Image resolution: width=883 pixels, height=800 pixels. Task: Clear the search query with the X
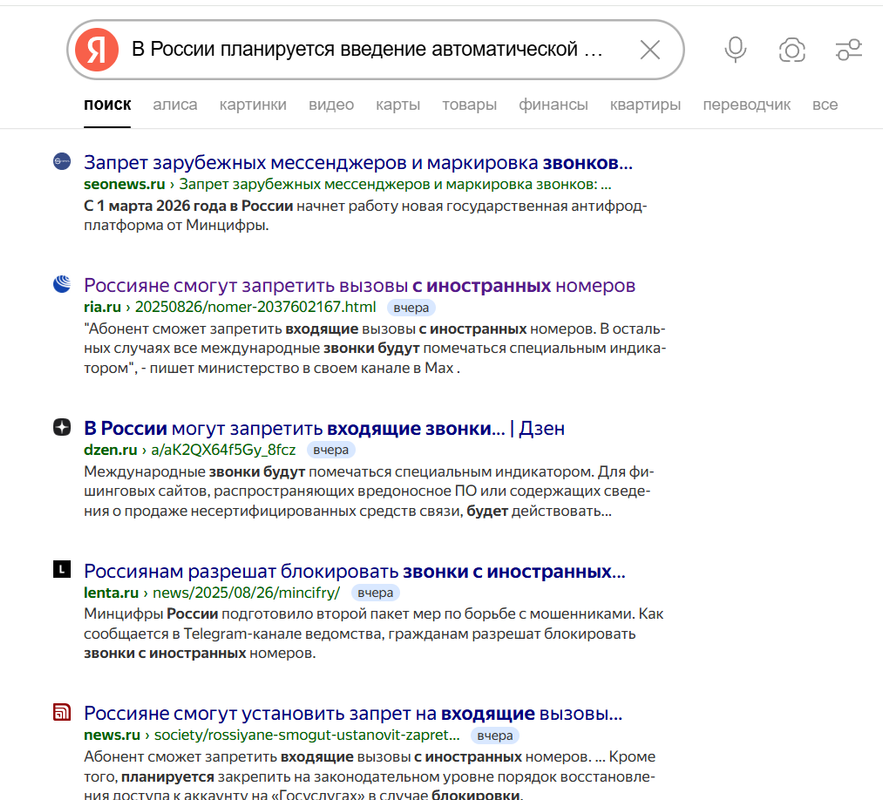pyautogui.click(x=650, y=50)
